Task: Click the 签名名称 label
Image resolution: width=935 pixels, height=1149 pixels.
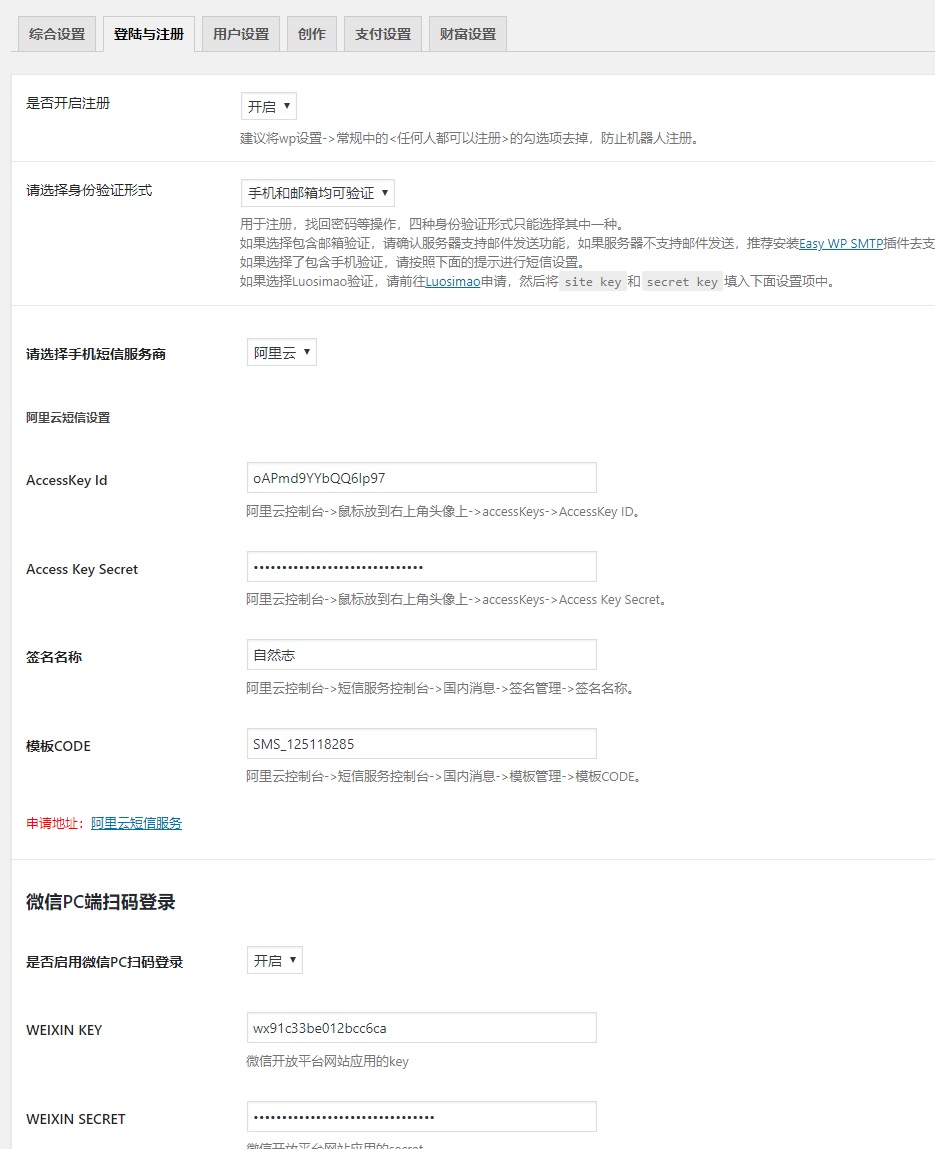Action: (x=54, y=657)
